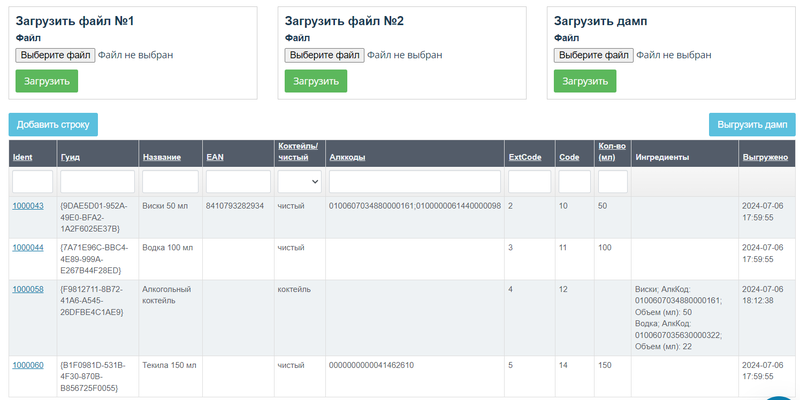Image resolution: width=800 pixels, height=400 pixels.
Task: Sort by Коктейль/чистый column header
Action: (x=298, y=152)
